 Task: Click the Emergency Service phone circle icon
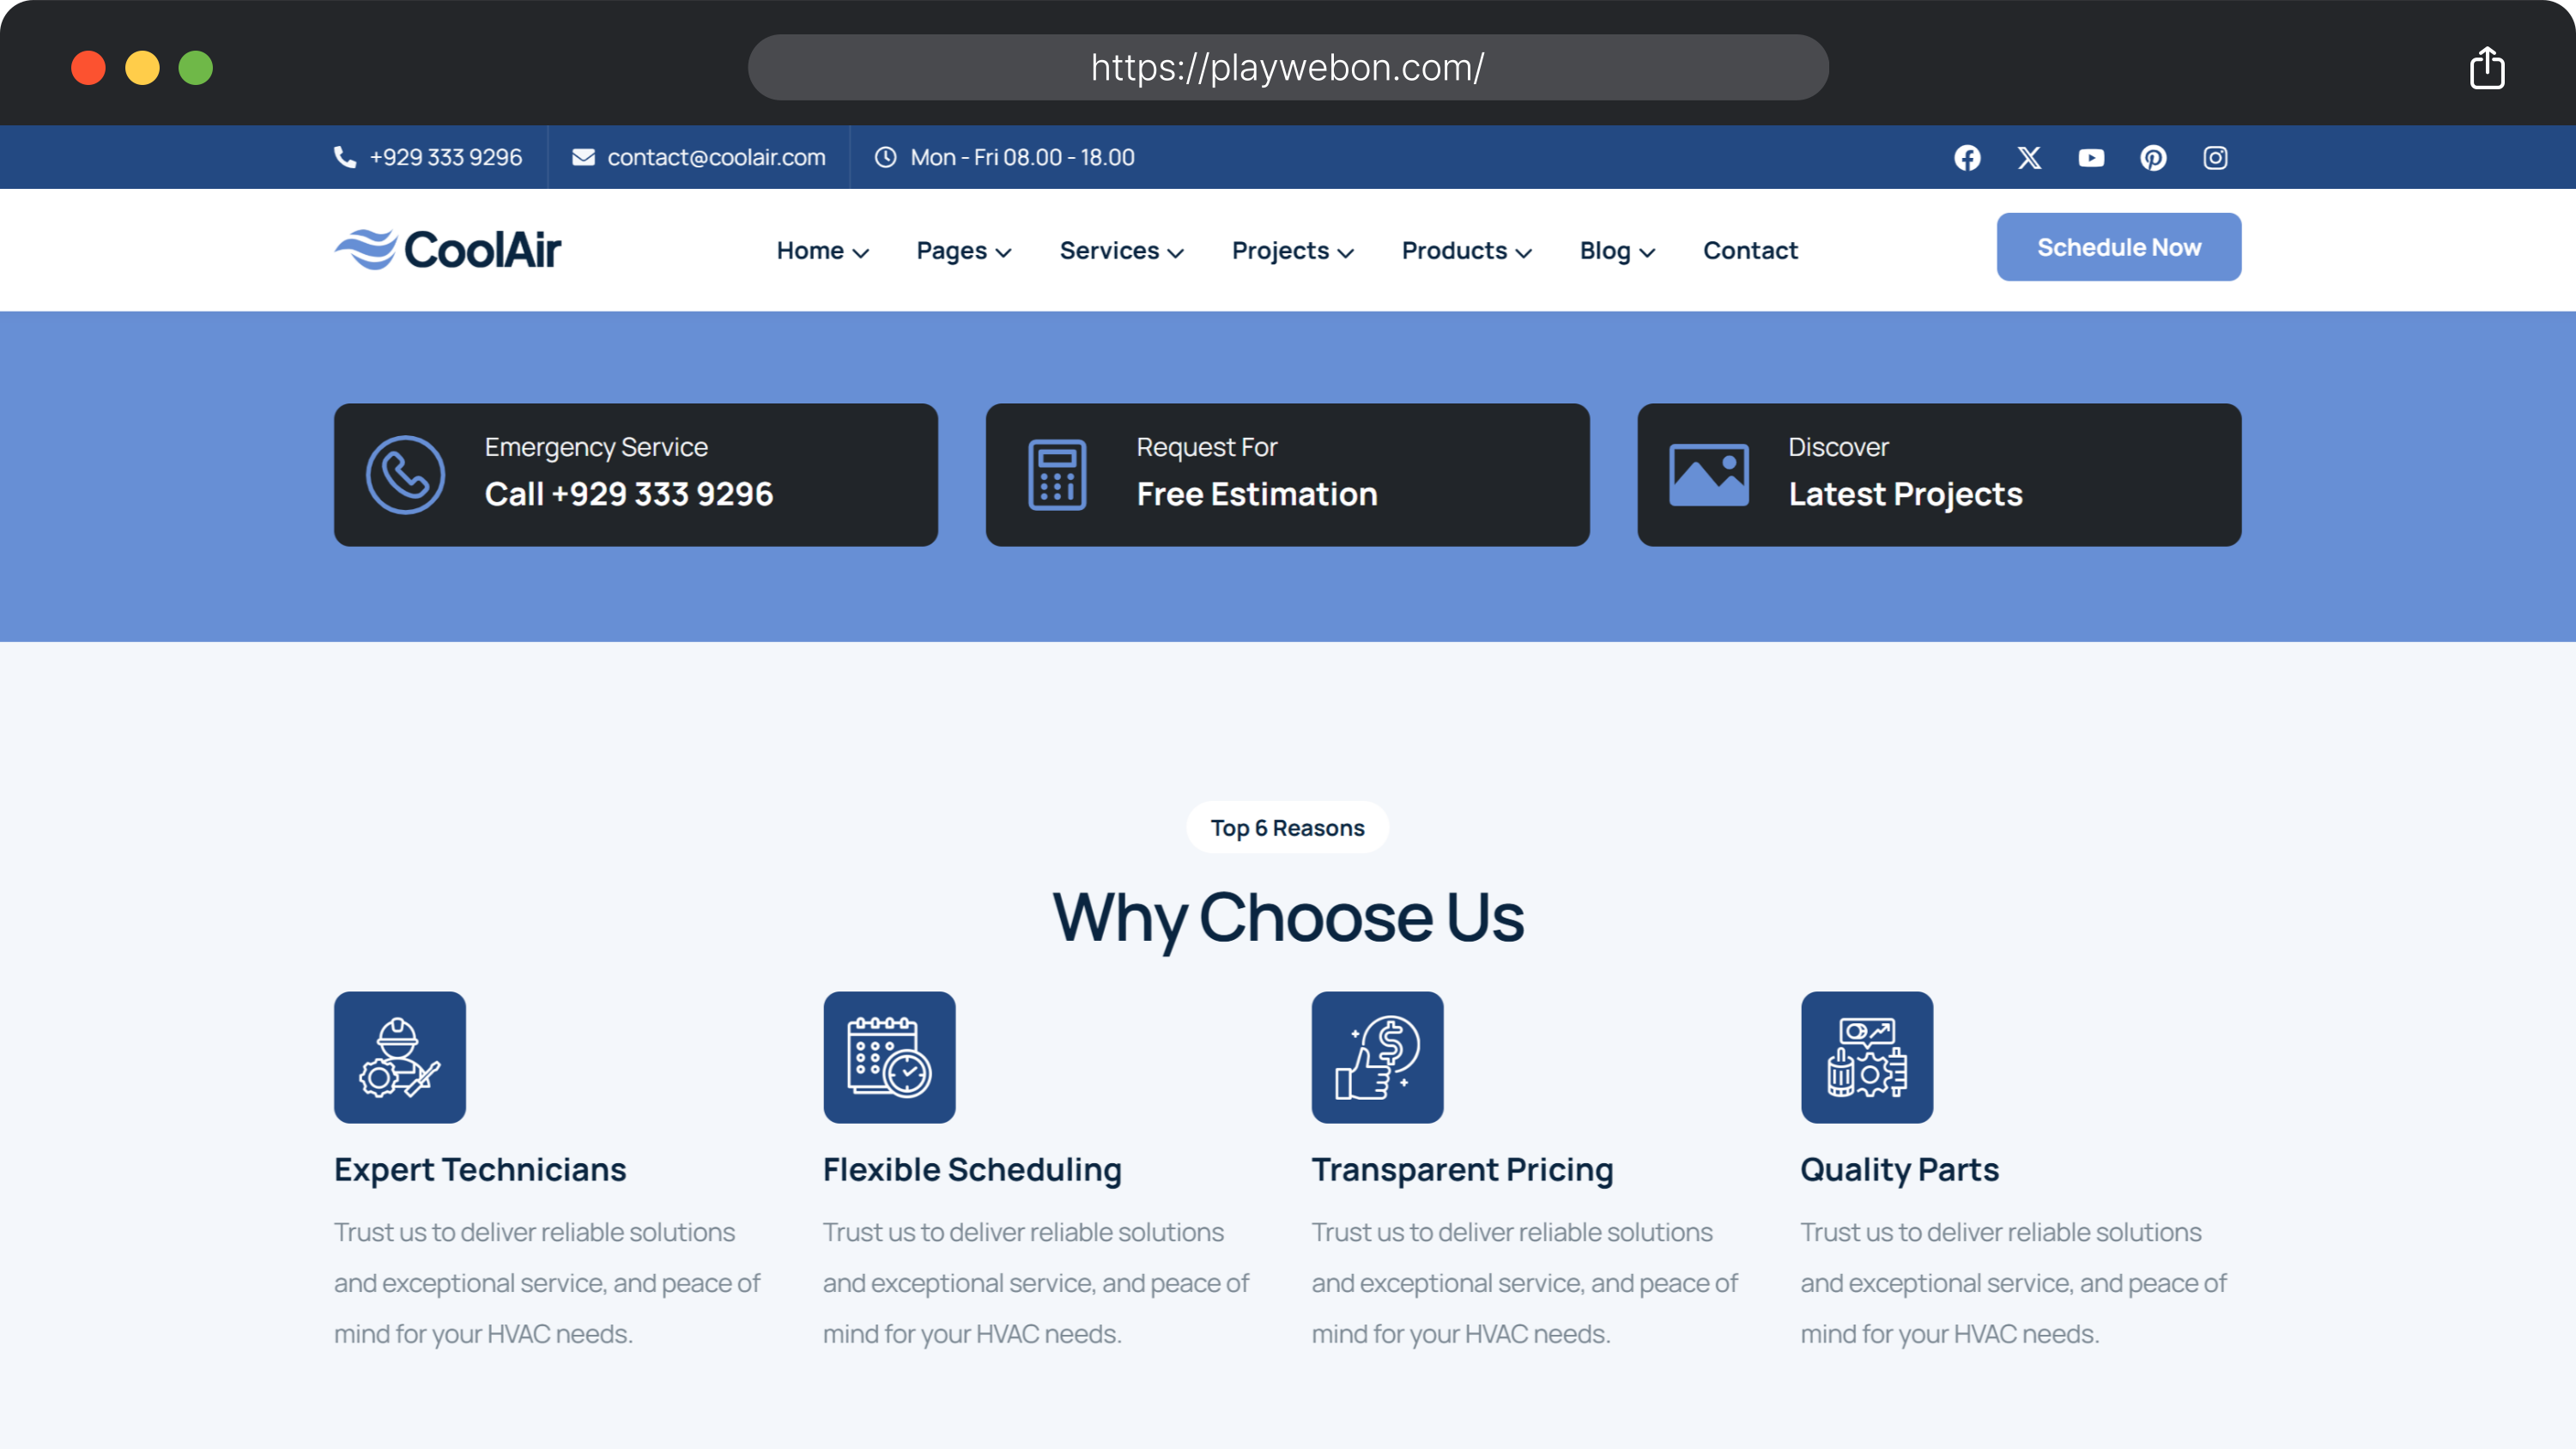[405, 475]
